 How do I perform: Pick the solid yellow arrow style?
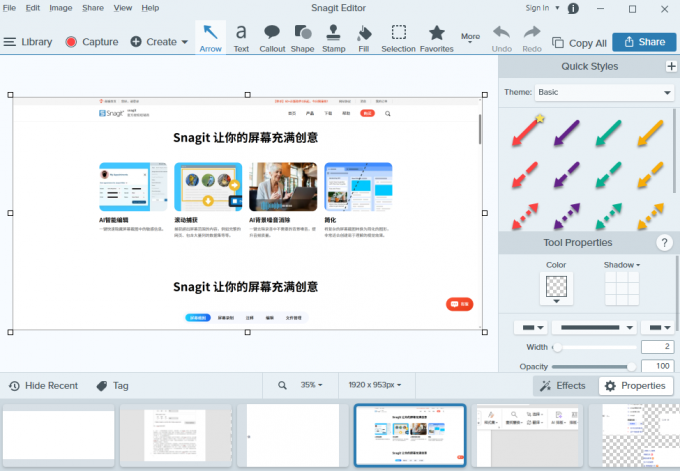[651, 132]
